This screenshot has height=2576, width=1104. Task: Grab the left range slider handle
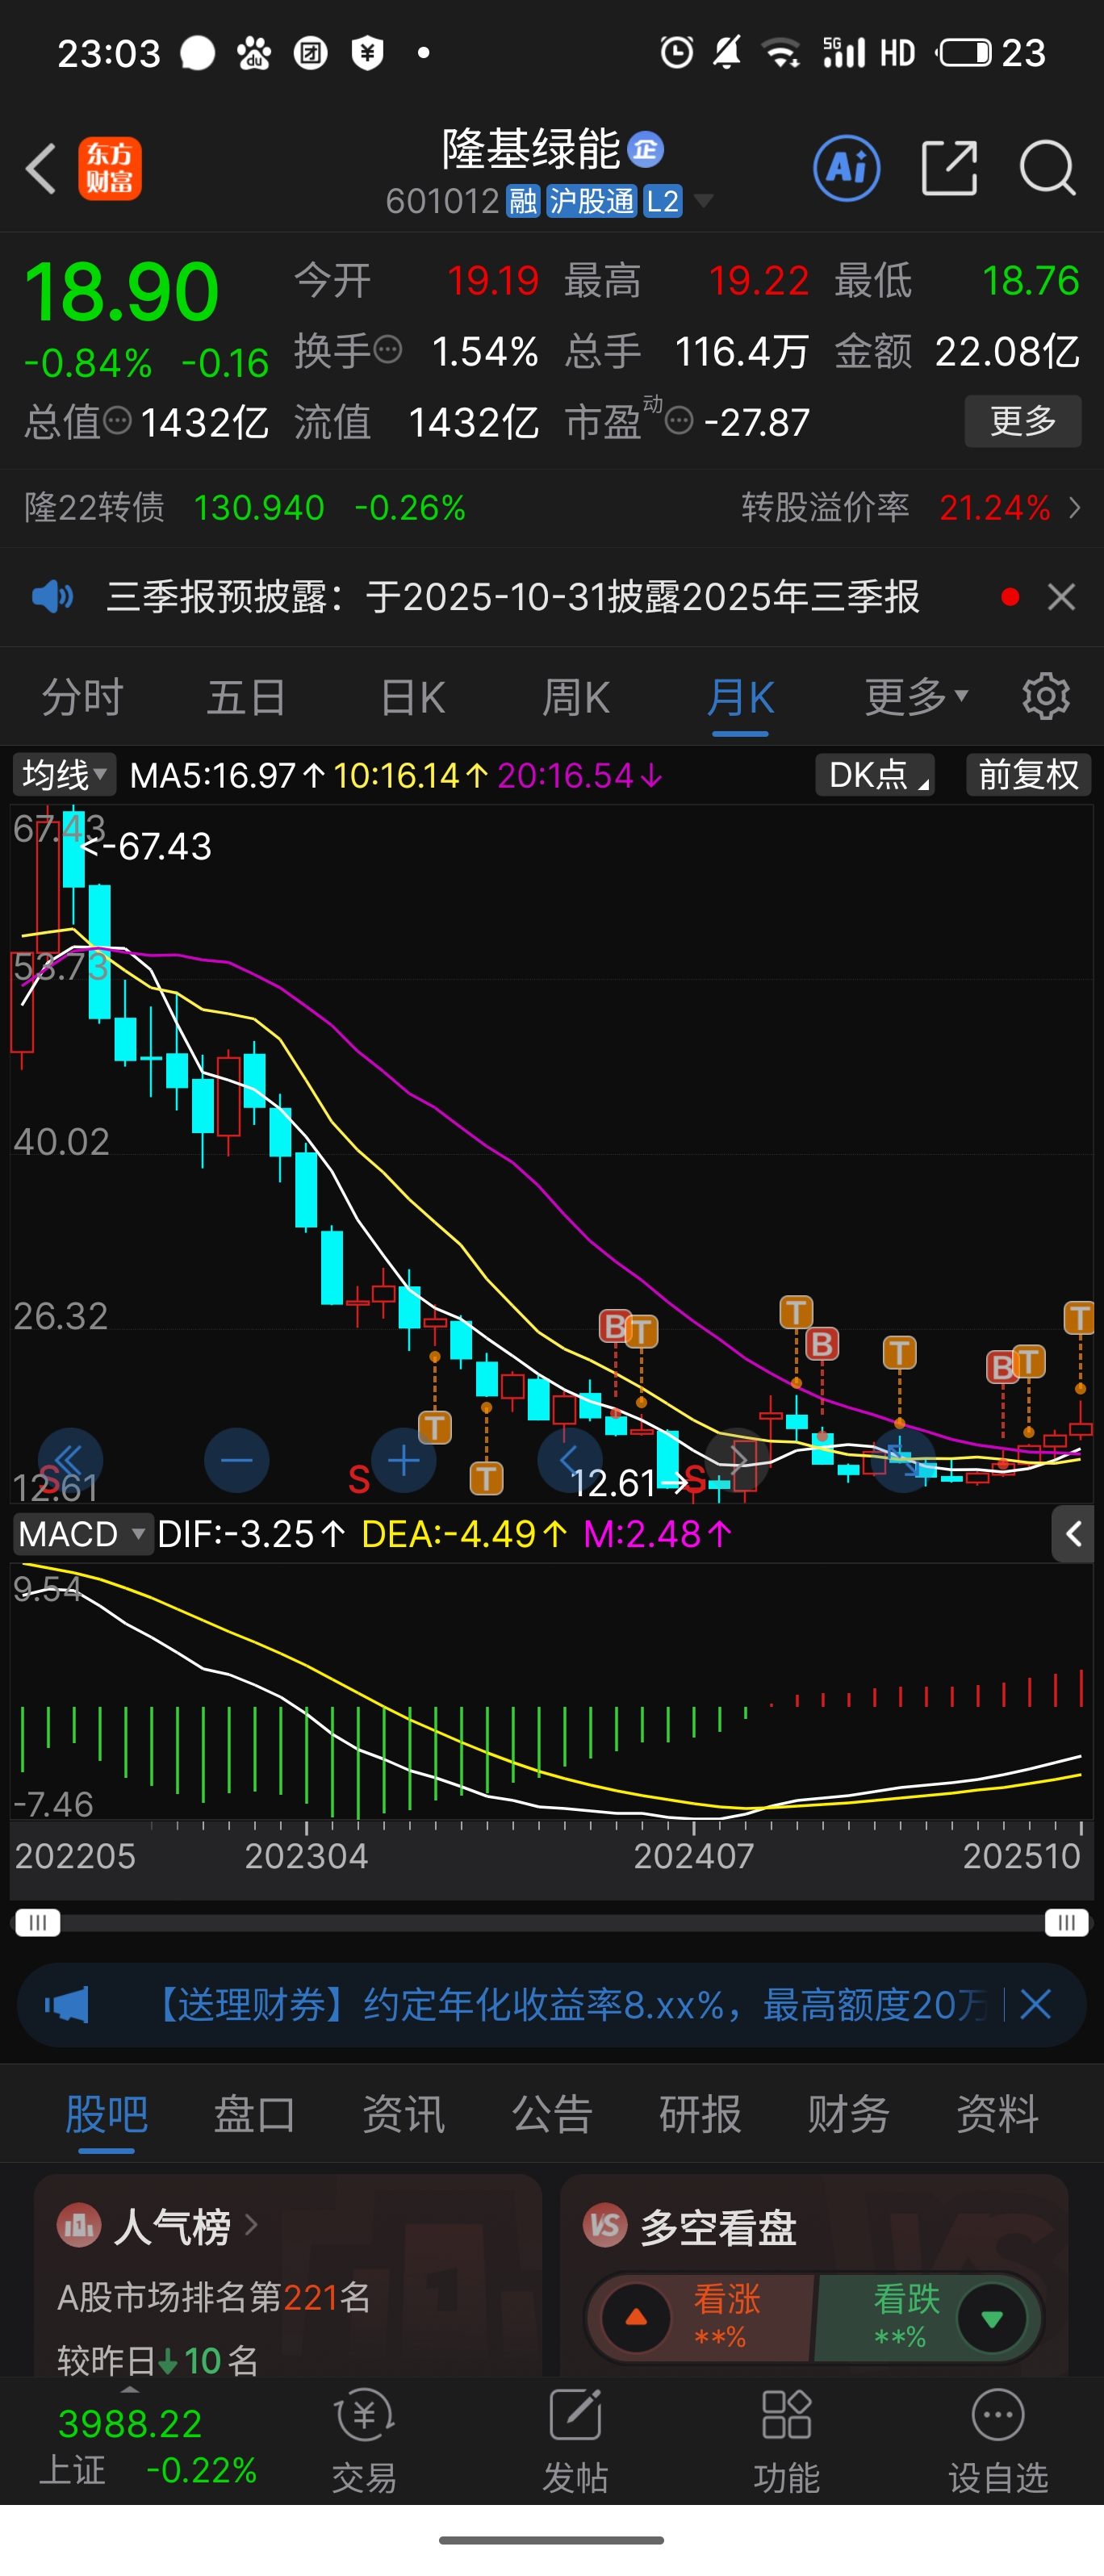38,1923
